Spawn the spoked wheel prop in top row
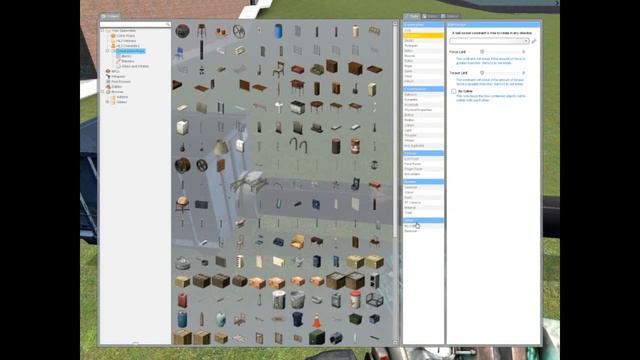Image resolution: width=640 pixels, height=360 pixels. point(240,31)
